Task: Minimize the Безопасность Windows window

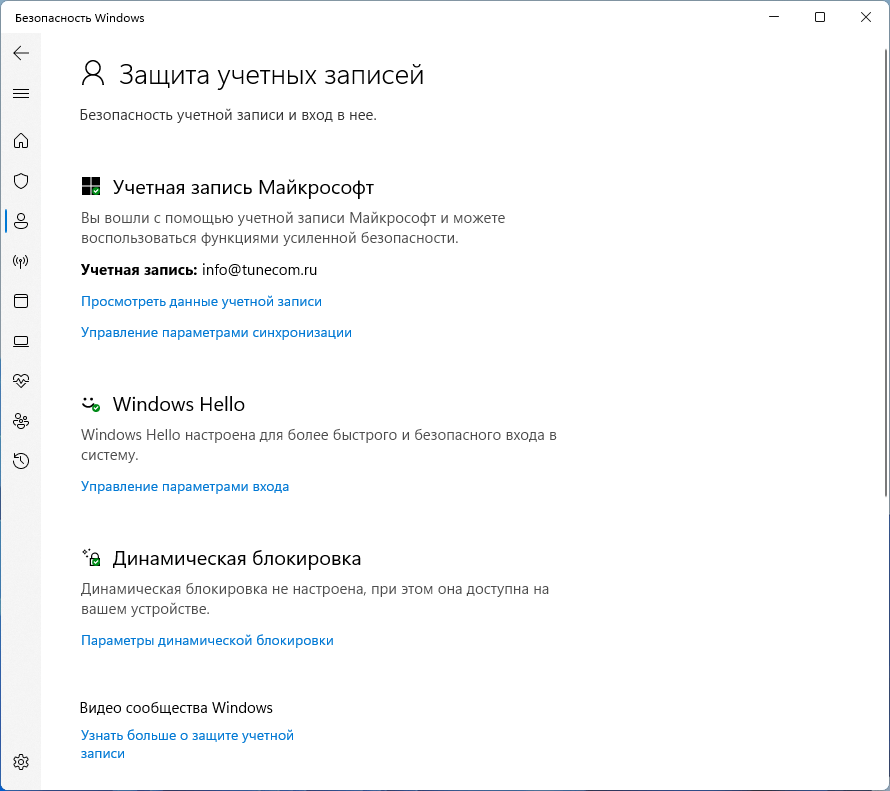Action: pos(774,17)
